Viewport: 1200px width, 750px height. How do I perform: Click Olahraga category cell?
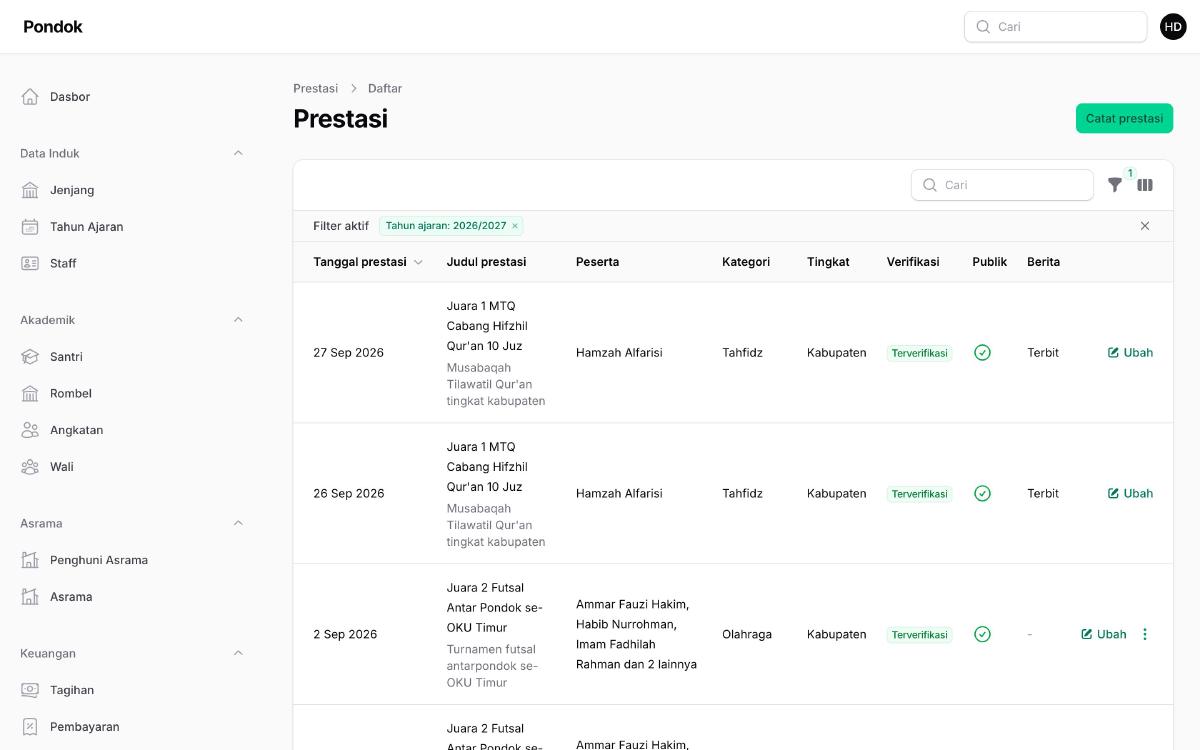(x=747, y=634)
